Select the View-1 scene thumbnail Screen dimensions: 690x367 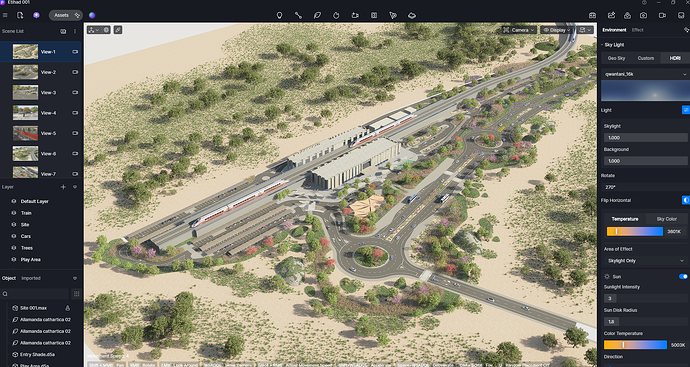(x=25, y=51)
